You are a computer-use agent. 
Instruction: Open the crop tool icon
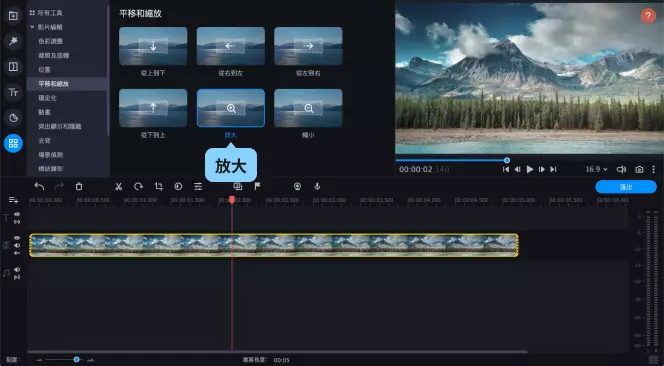tap(159, 186)
